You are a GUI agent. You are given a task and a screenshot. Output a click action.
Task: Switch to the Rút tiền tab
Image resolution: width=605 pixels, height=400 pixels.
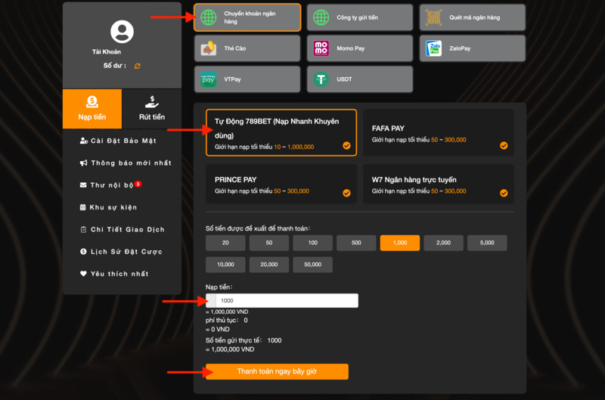pos(152,109)
